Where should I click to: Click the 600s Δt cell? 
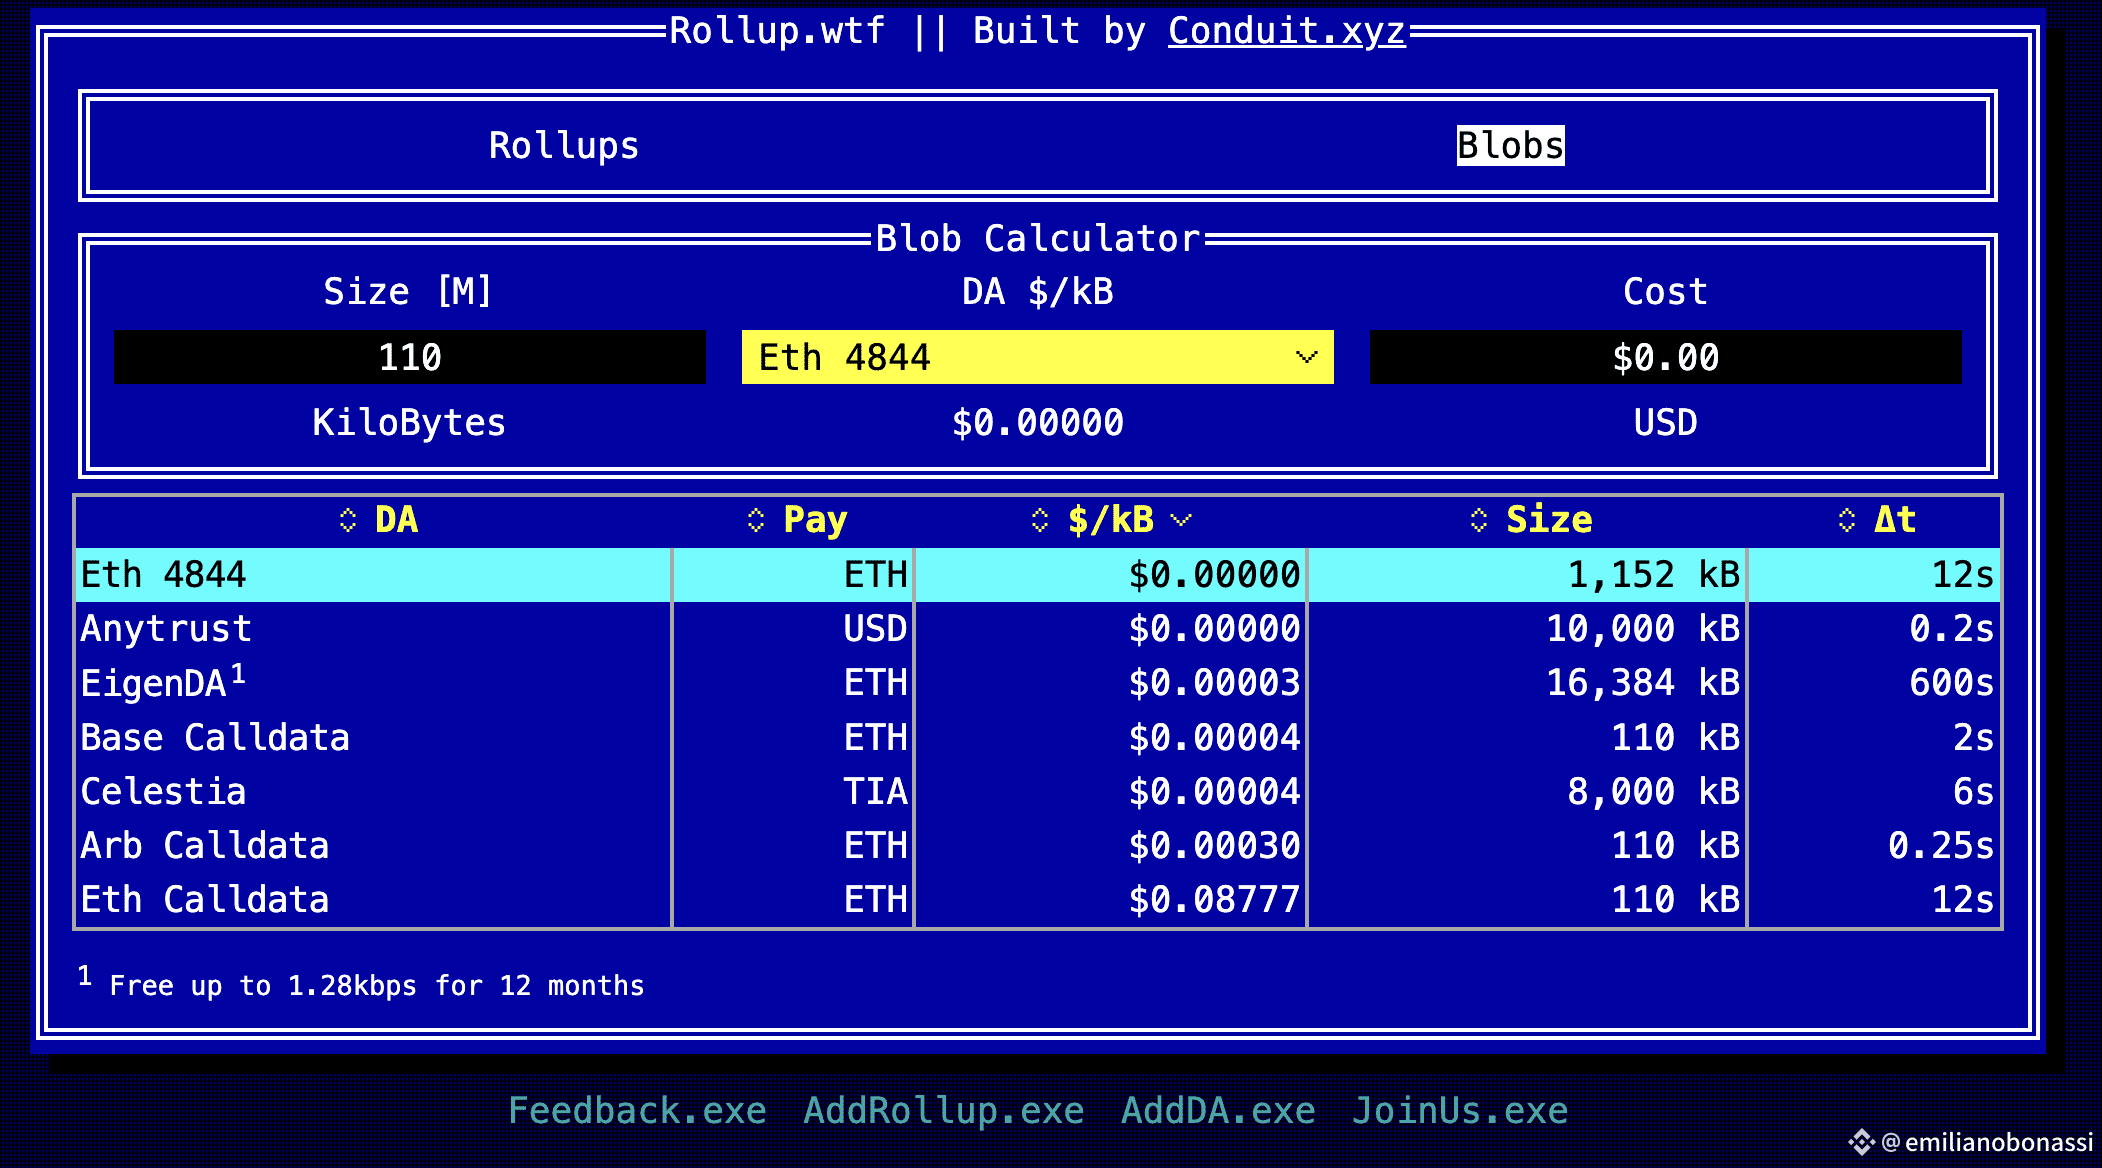tap(1951, 683)
